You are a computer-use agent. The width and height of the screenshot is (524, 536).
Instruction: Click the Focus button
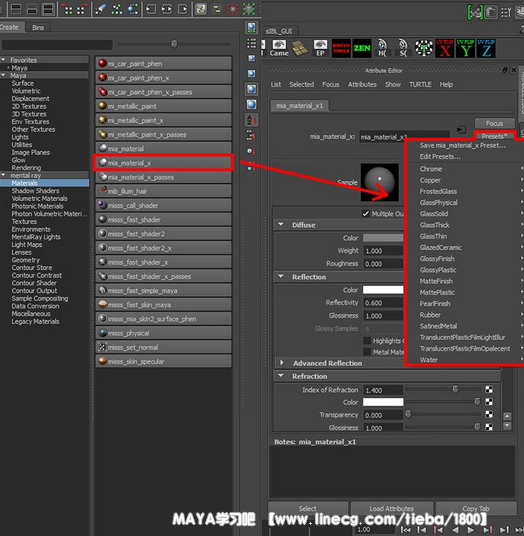point(494,123)
